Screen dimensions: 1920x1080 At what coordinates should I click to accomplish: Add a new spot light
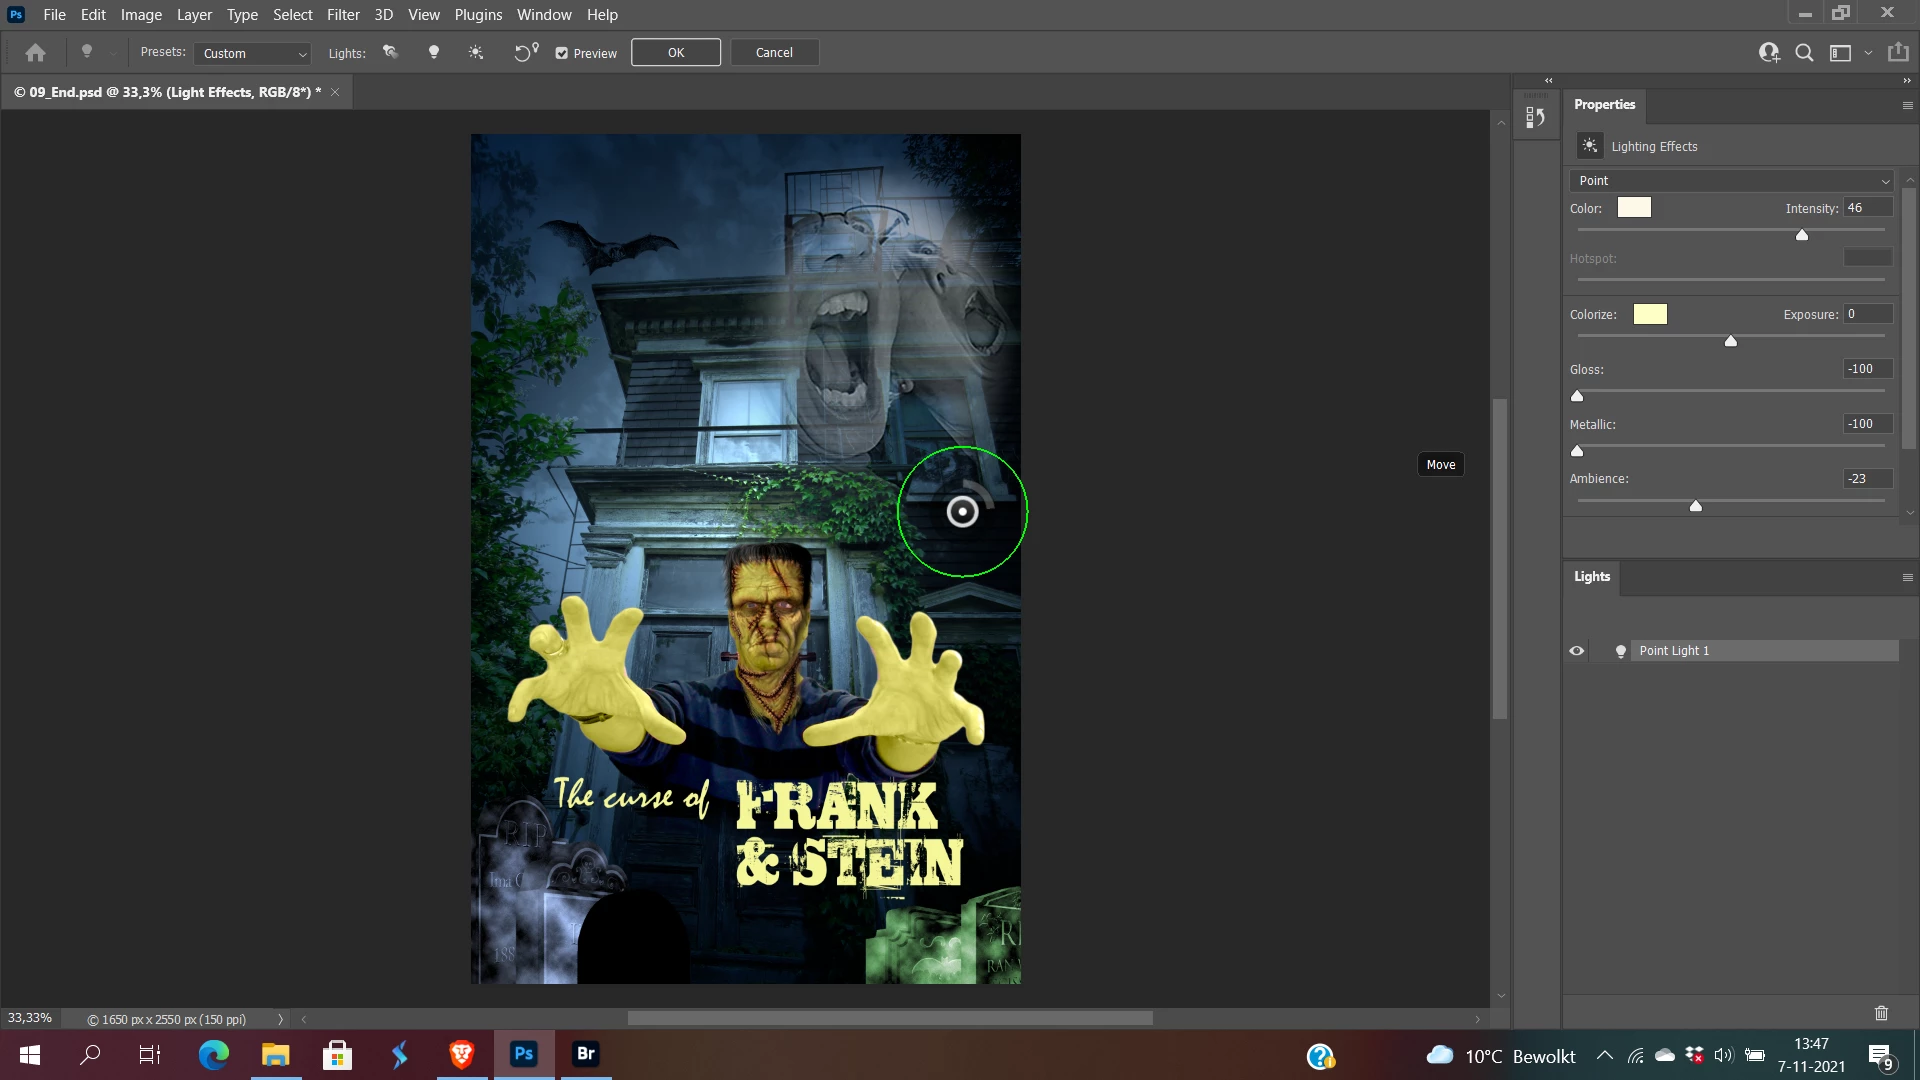coord(391,53)
